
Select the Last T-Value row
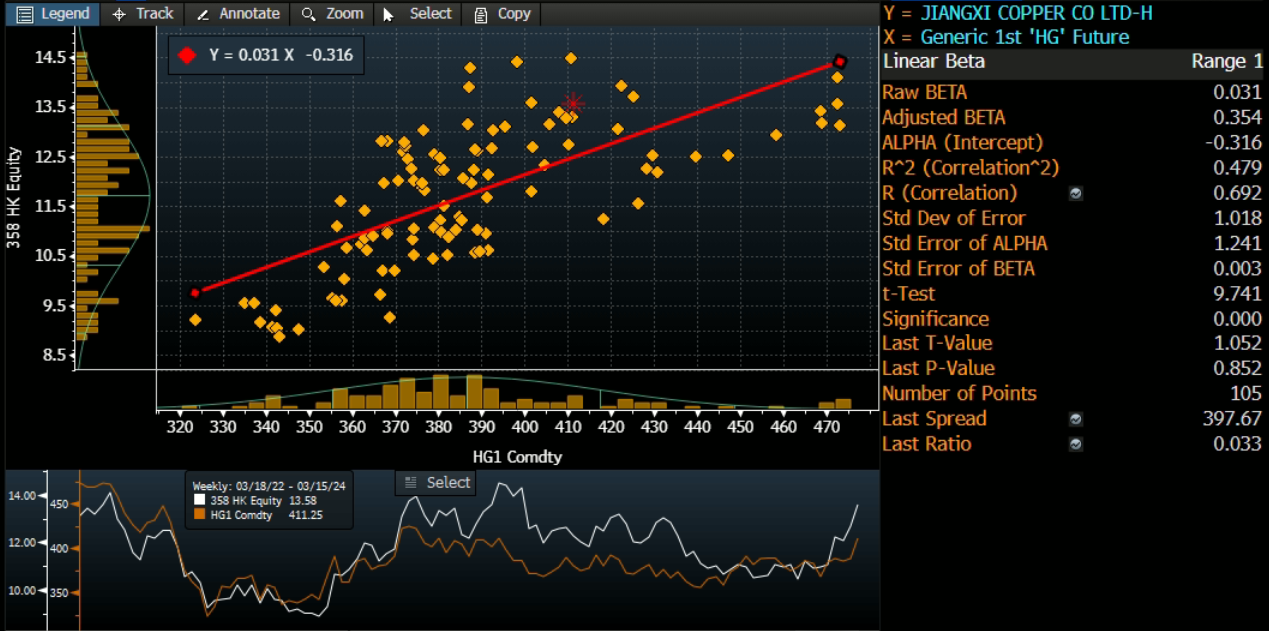point(1072,343)
